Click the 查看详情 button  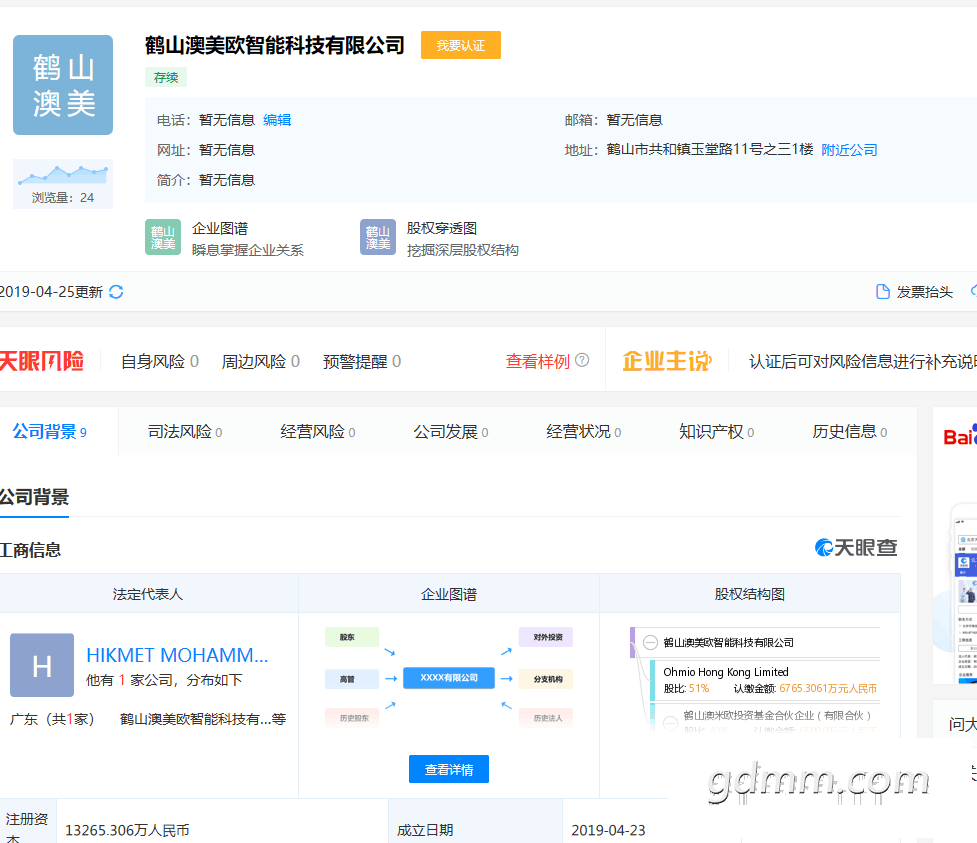[x=449, y=769]
